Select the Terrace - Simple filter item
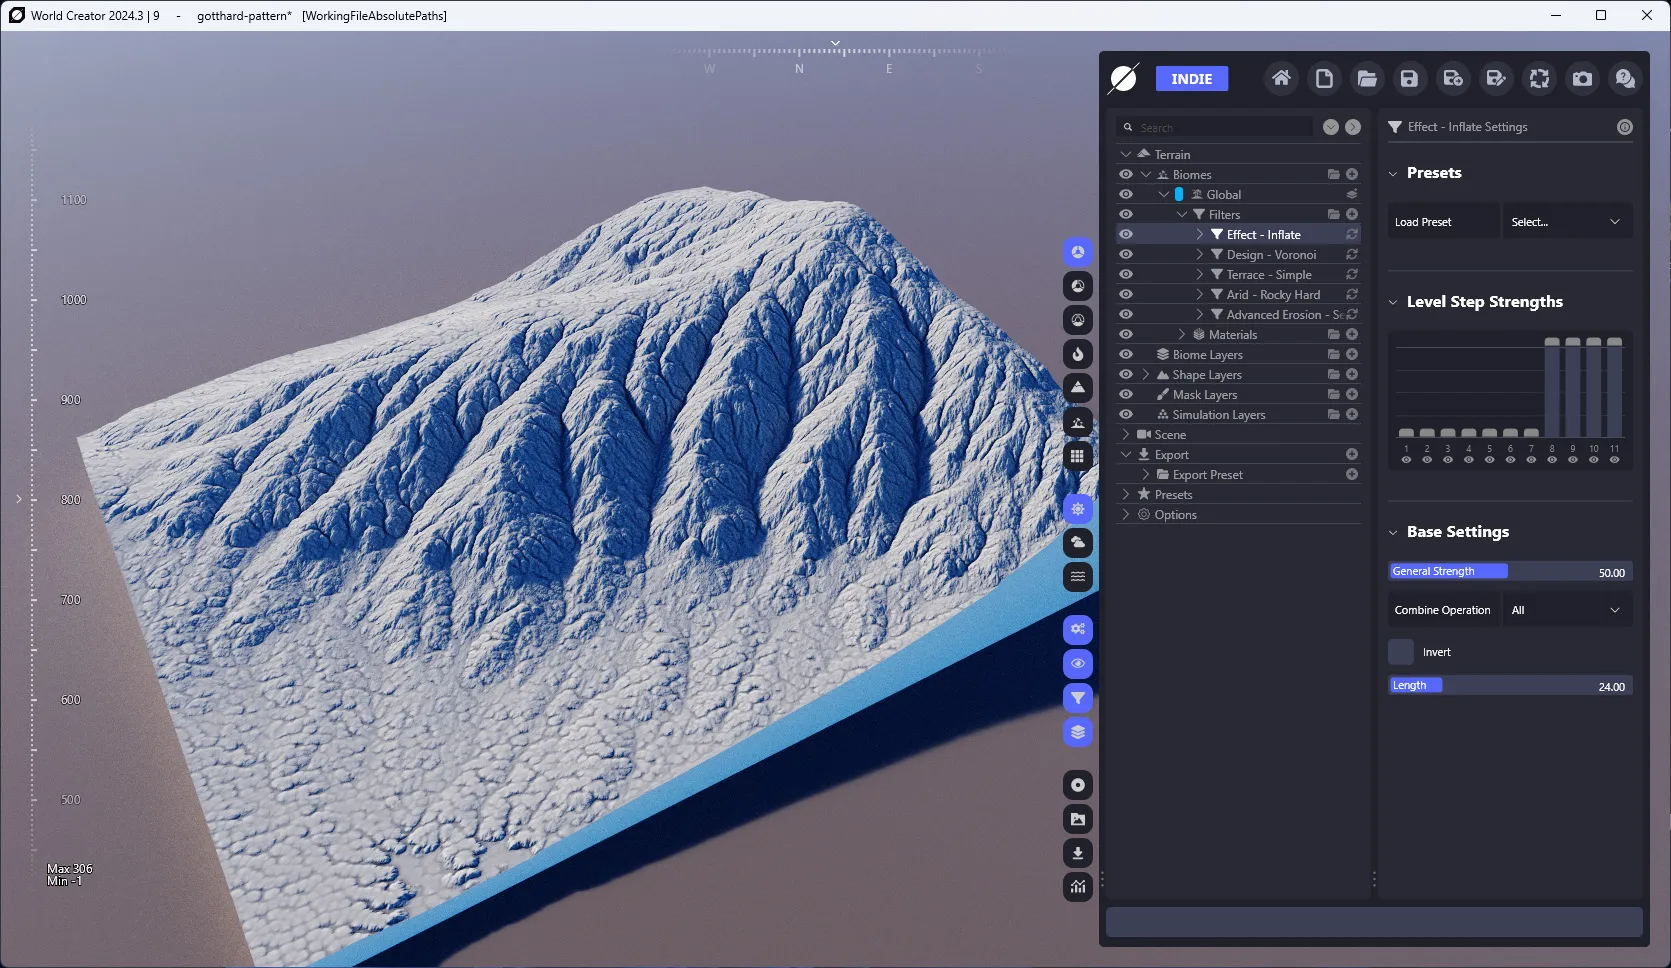The width and height of the screenshot is (1671, 968). click(x=1269, y=274)
